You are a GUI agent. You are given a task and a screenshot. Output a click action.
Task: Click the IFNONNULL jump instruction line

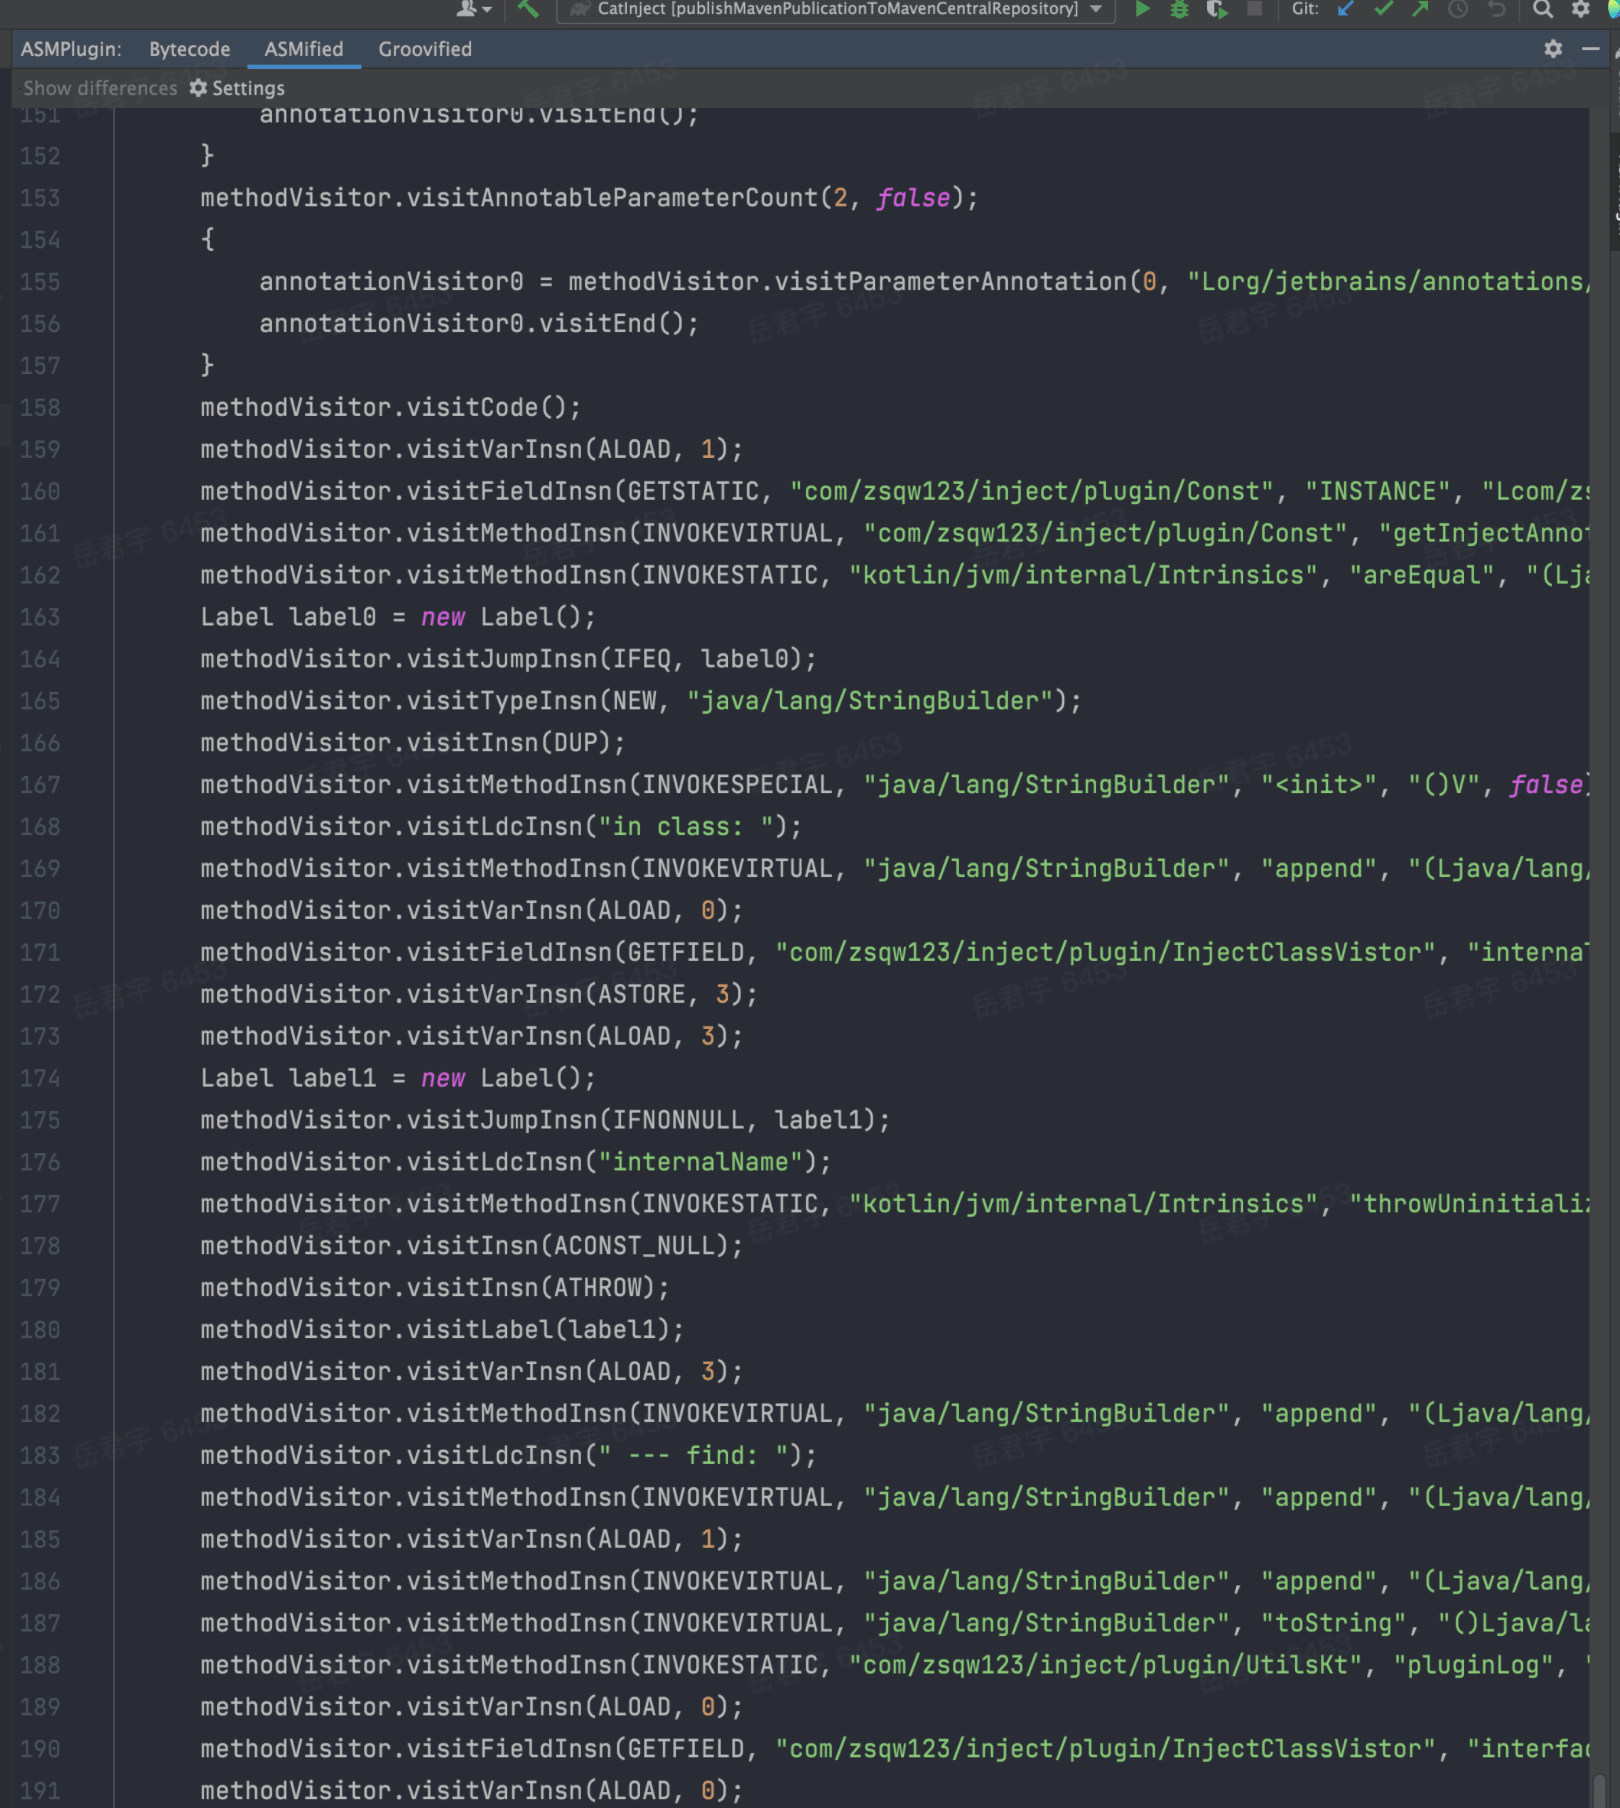[x=545, y=1120]
